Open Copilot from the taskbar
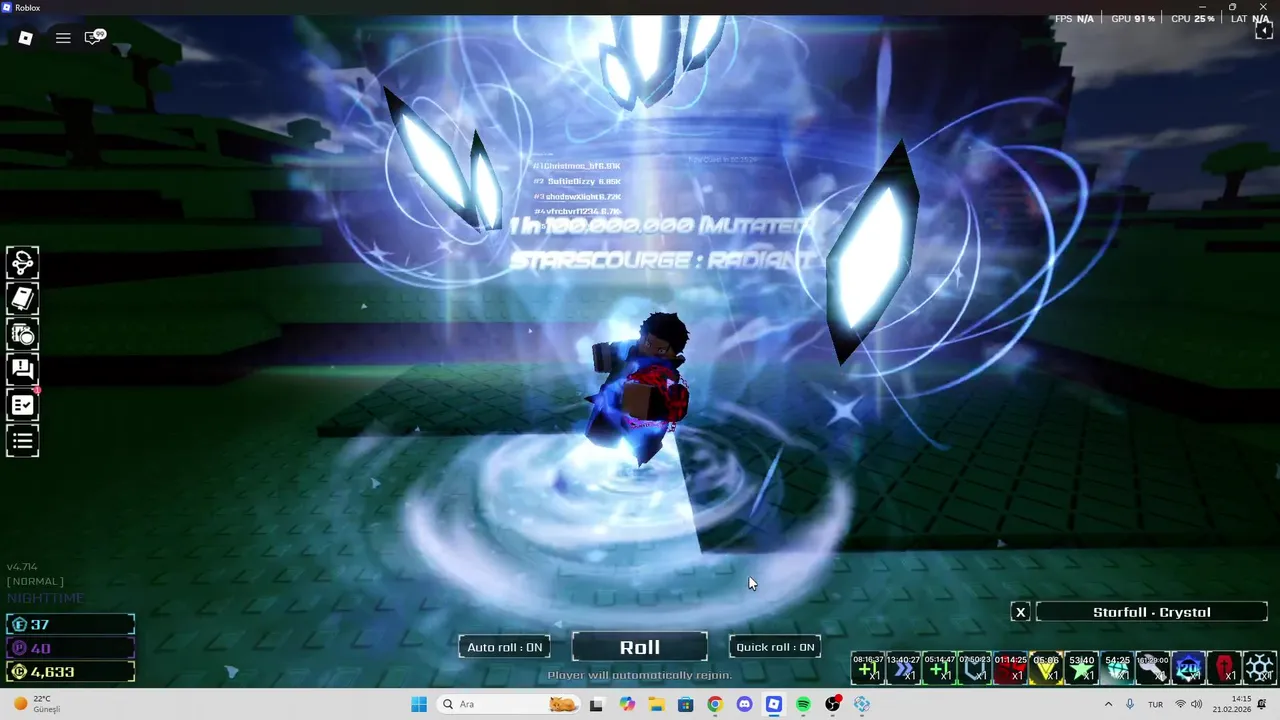The image size is (1280, 720). pos(627,704)
